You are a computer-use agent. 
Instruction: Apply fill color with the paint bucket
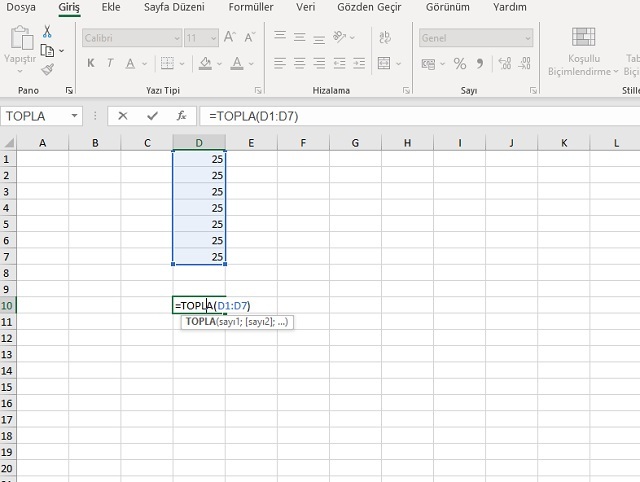click(205, 63)
